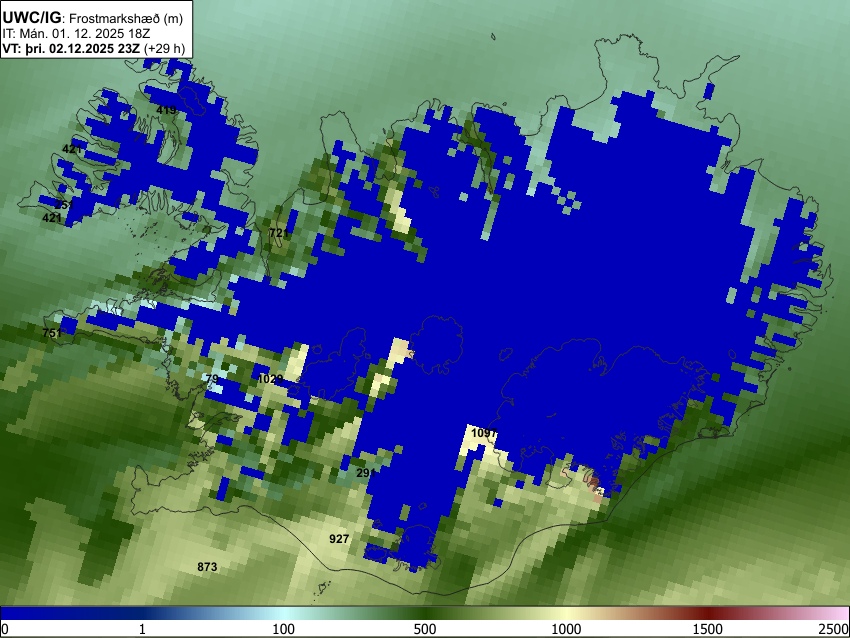Click the legend tick label '1'
This screenshot has width=850, height=638.
click(142, 629)
